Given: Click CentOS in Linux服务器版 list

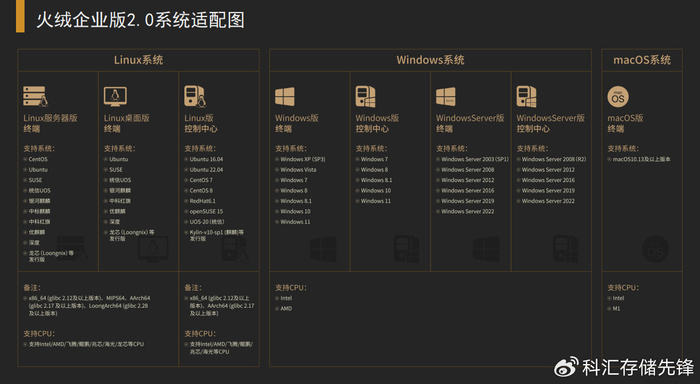Looking at the screenshot, I should coord(38,159).
